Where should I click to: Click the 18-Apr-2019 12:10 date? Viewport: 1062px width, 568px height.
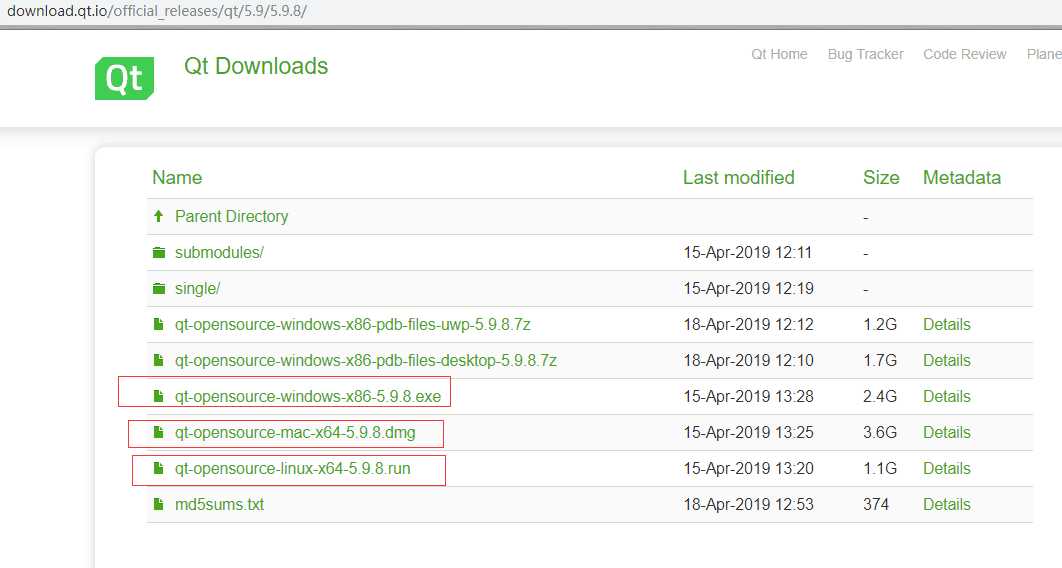(x=748, y=360)
